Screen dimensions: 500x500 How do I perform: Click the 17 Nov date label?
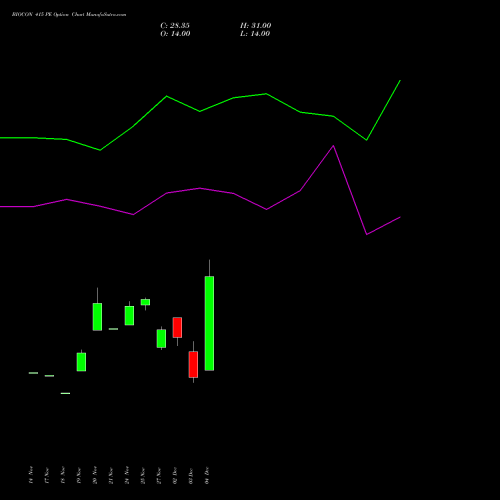pyautogui.click(x=47, y=475)
